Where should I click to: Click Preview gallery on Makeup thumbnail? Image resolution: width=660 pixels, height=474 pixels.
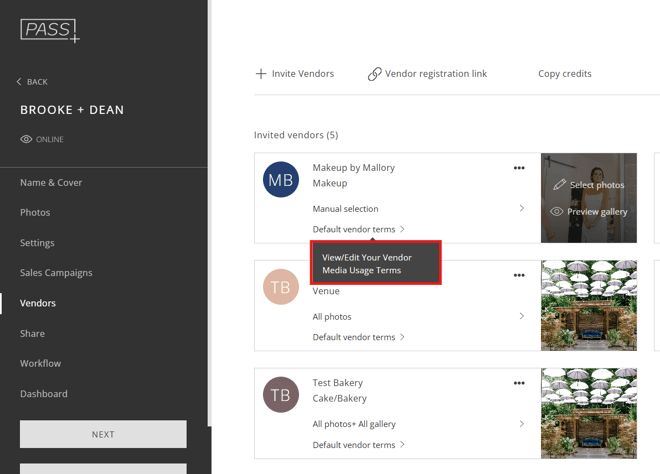click(589, 212)
